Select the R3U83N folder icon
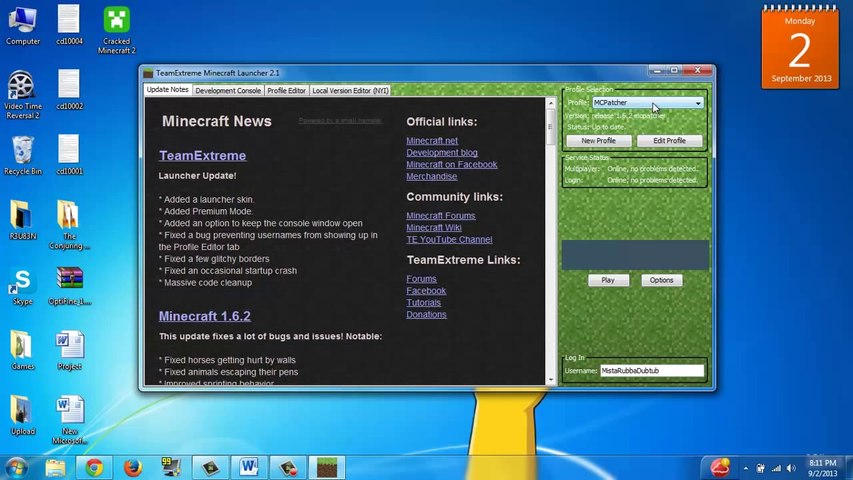This screenshot has height=480, width=853. [x=22, y=220]
